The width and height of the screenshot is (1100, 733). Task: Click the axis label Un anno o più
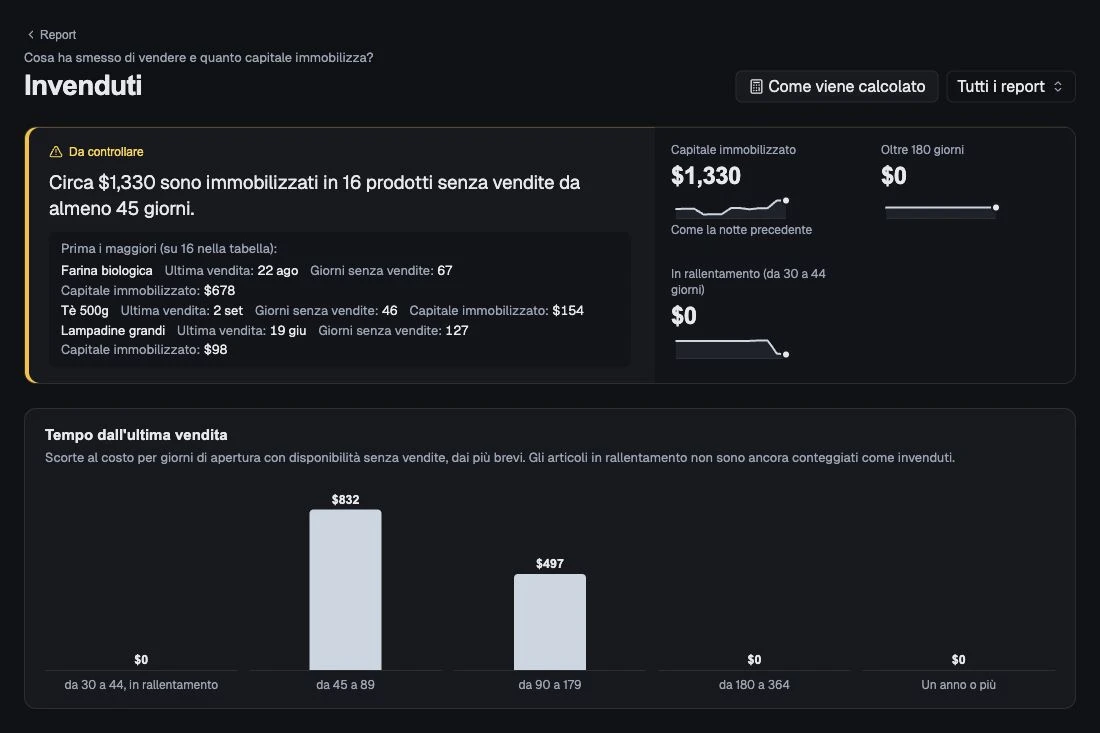(x=958, y=685)
